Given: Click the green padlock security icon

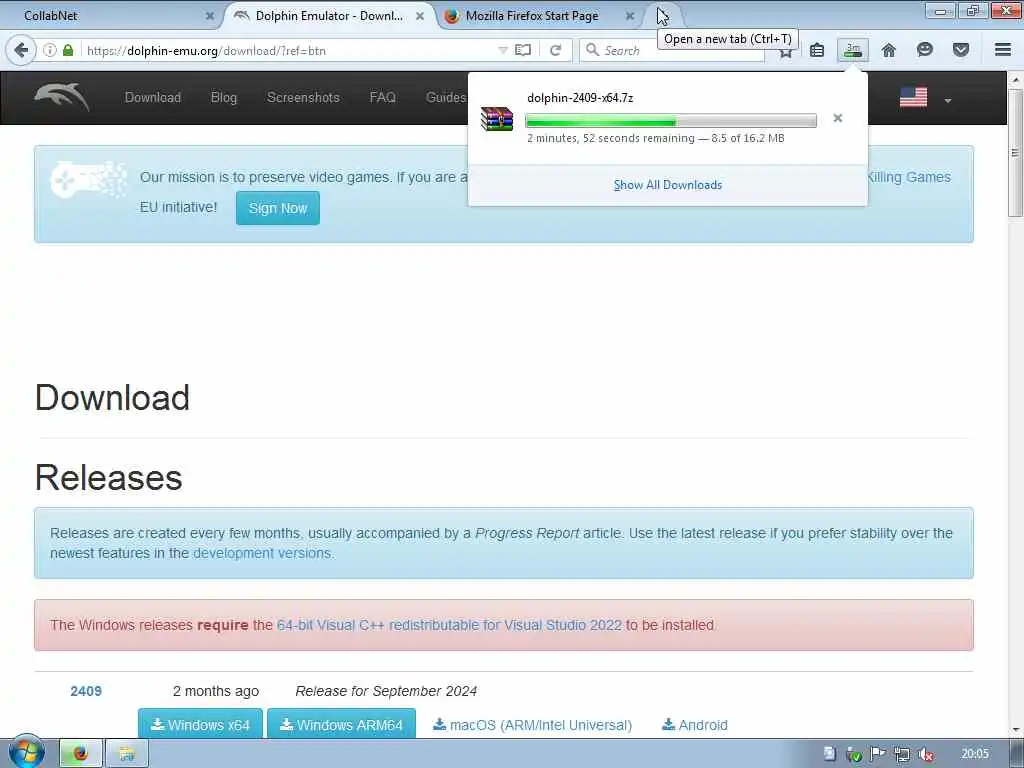Looking at the screenshot, I should [68, 50].
